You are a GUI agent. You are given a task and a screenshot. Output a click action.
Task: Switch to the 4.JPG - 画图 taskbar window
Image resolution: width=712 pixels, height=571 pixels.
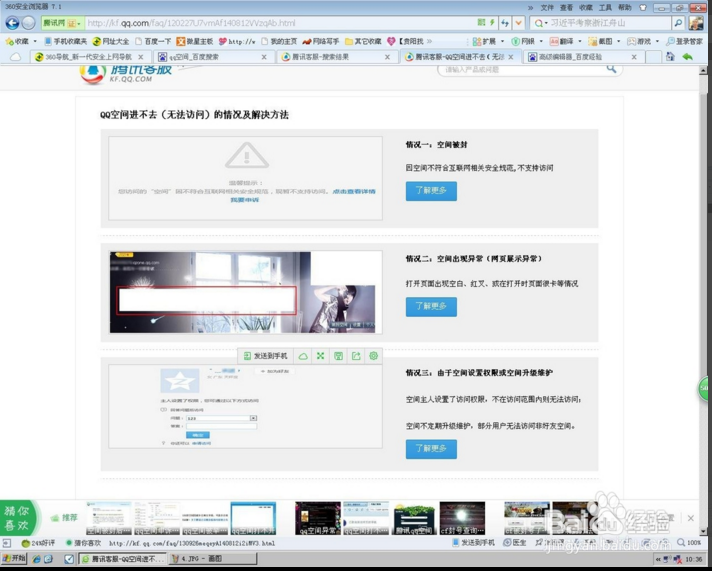212,559
